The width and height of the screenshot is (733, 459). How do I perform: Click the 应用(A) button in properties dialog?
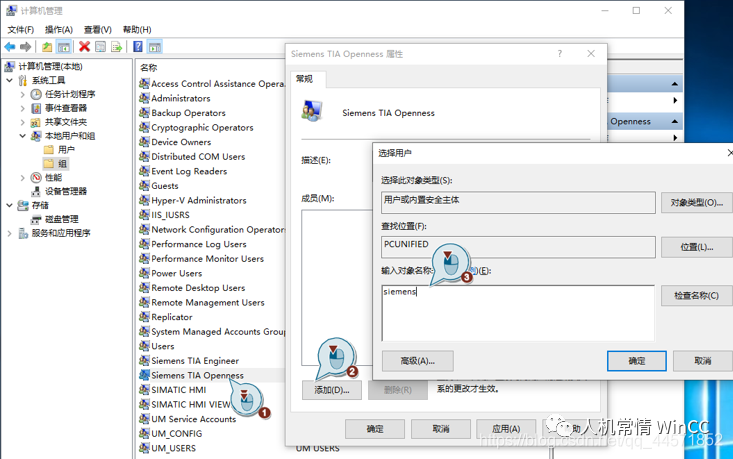coord(506,429)
